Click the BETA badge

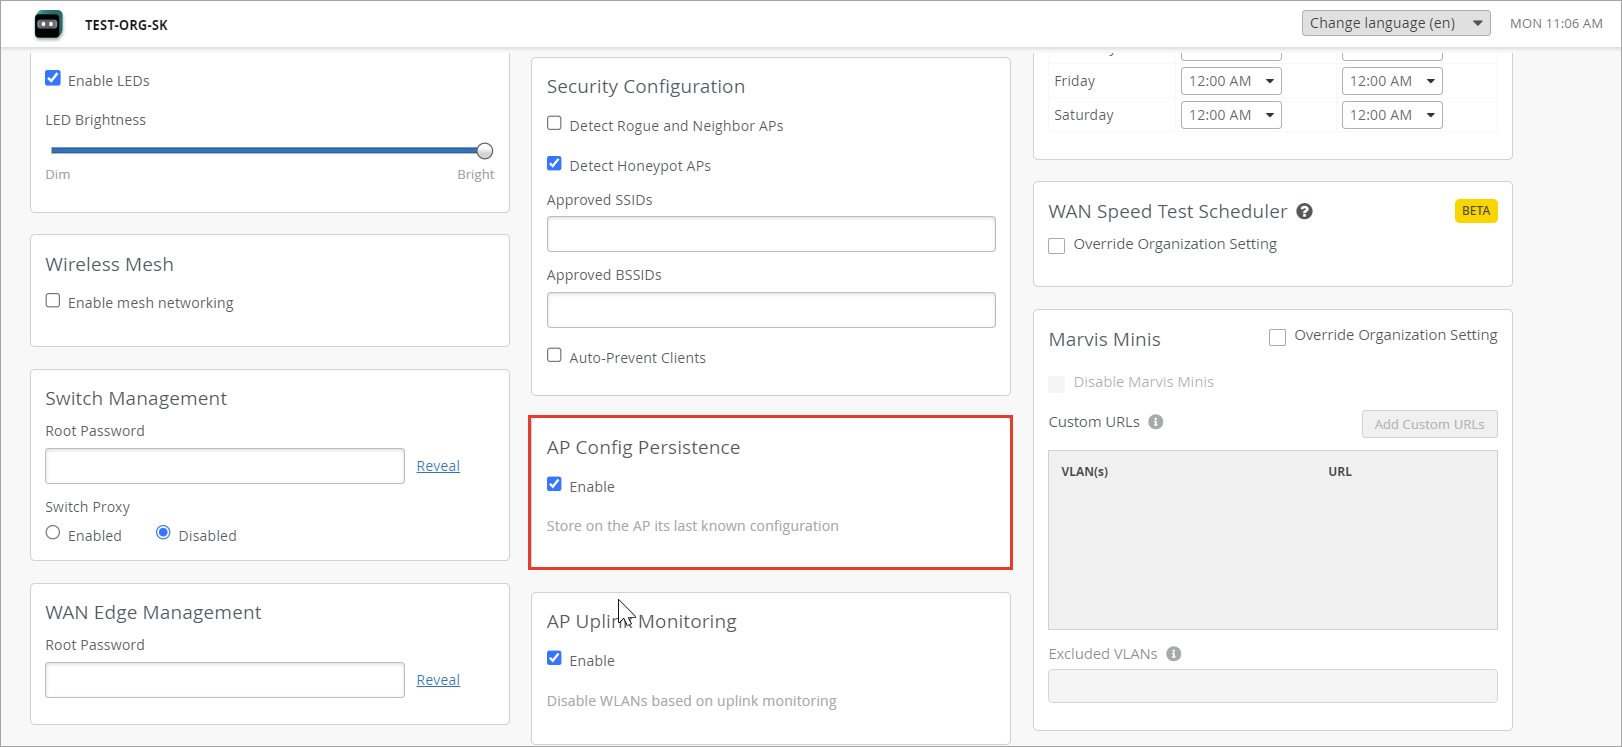(x=1475, y=211)
